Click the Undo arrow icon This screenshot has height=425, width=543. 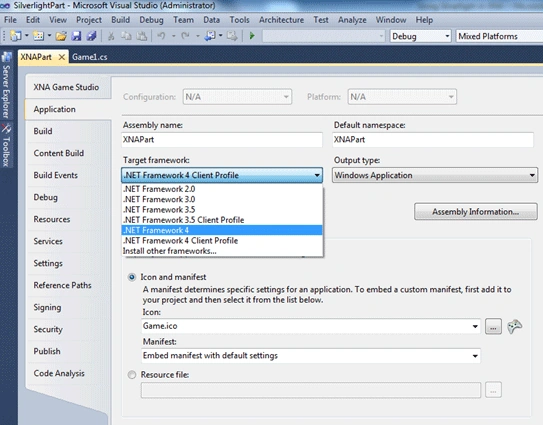(161, 36)
